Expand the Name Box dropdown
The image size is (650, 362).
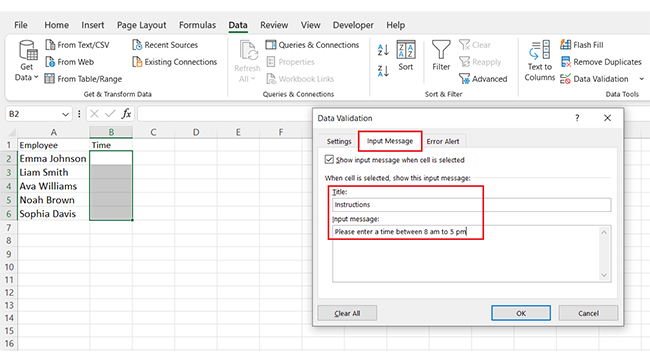tap(65, 114)
